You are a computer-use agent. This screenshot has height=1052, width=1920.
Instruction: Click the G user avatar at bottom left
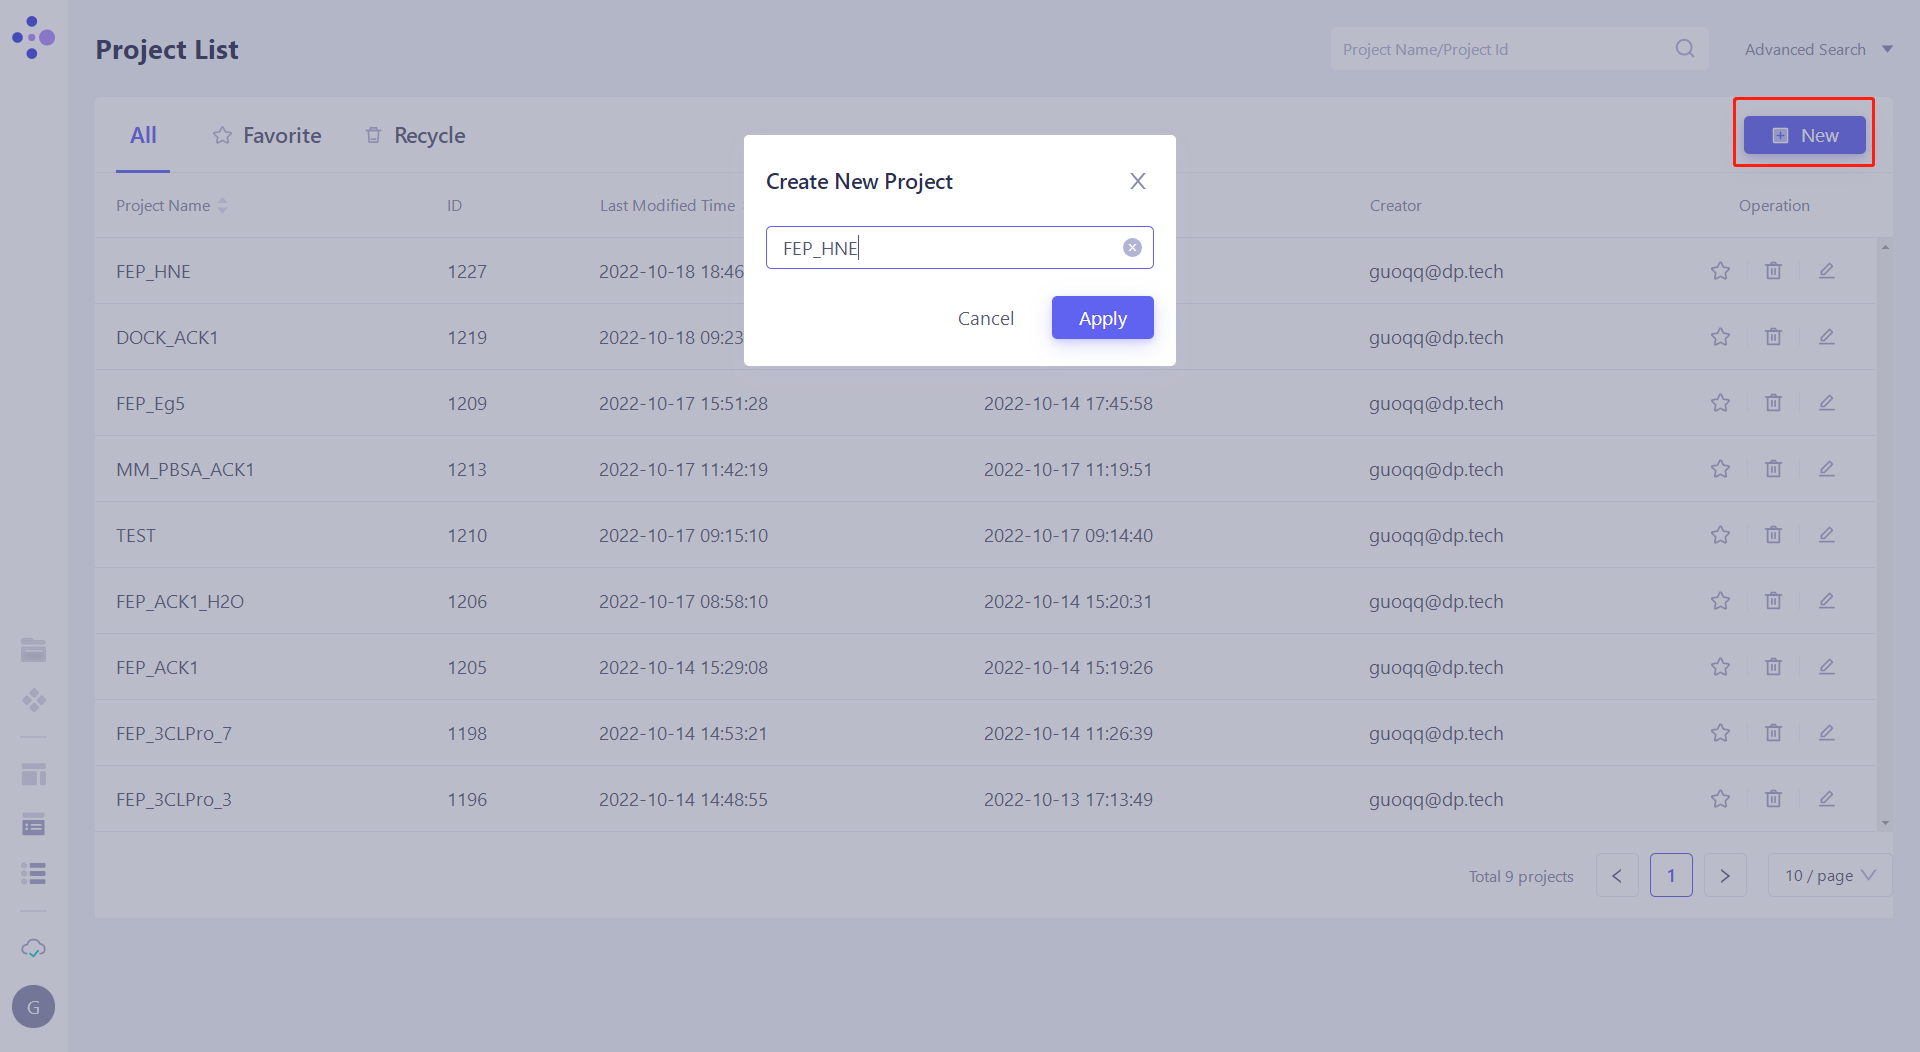pos(32,1006)
